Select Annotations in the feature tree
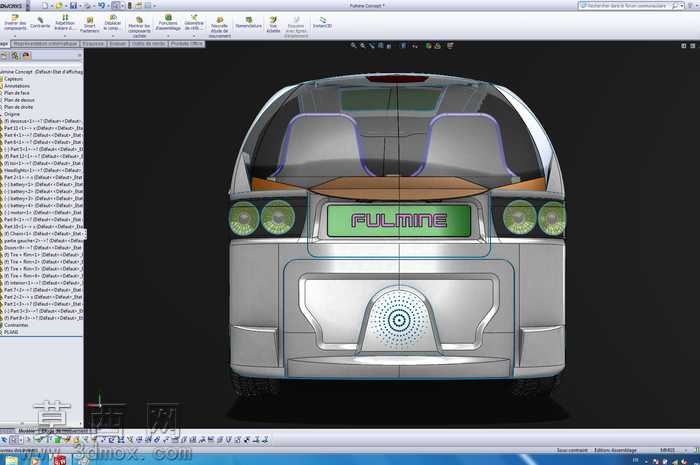This screenshot has height=465, width=700. (17, 86)
